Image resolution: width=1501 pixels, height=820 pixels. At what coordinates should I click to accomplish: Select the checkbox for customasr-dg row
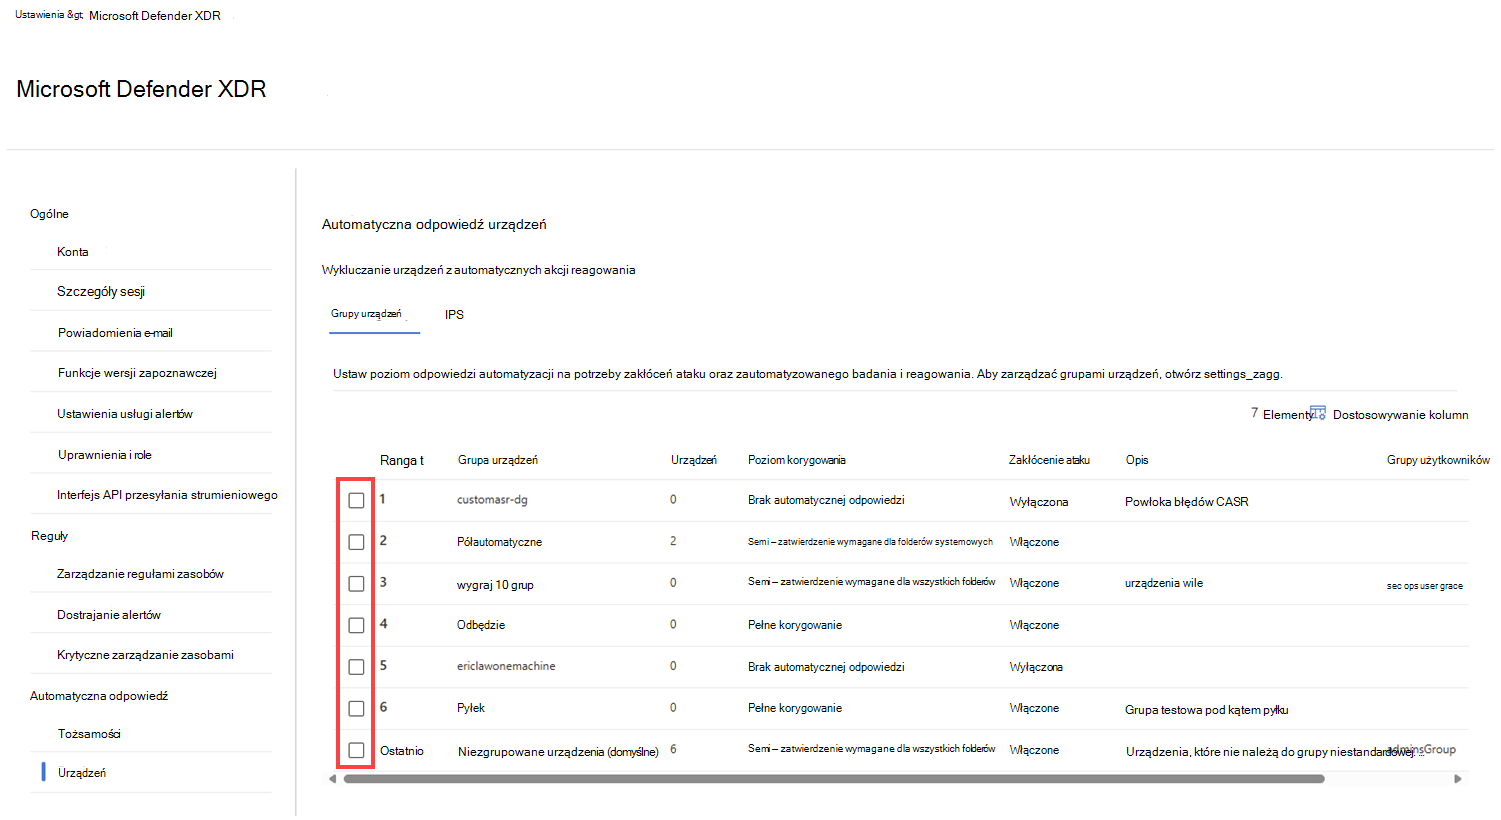356,500
